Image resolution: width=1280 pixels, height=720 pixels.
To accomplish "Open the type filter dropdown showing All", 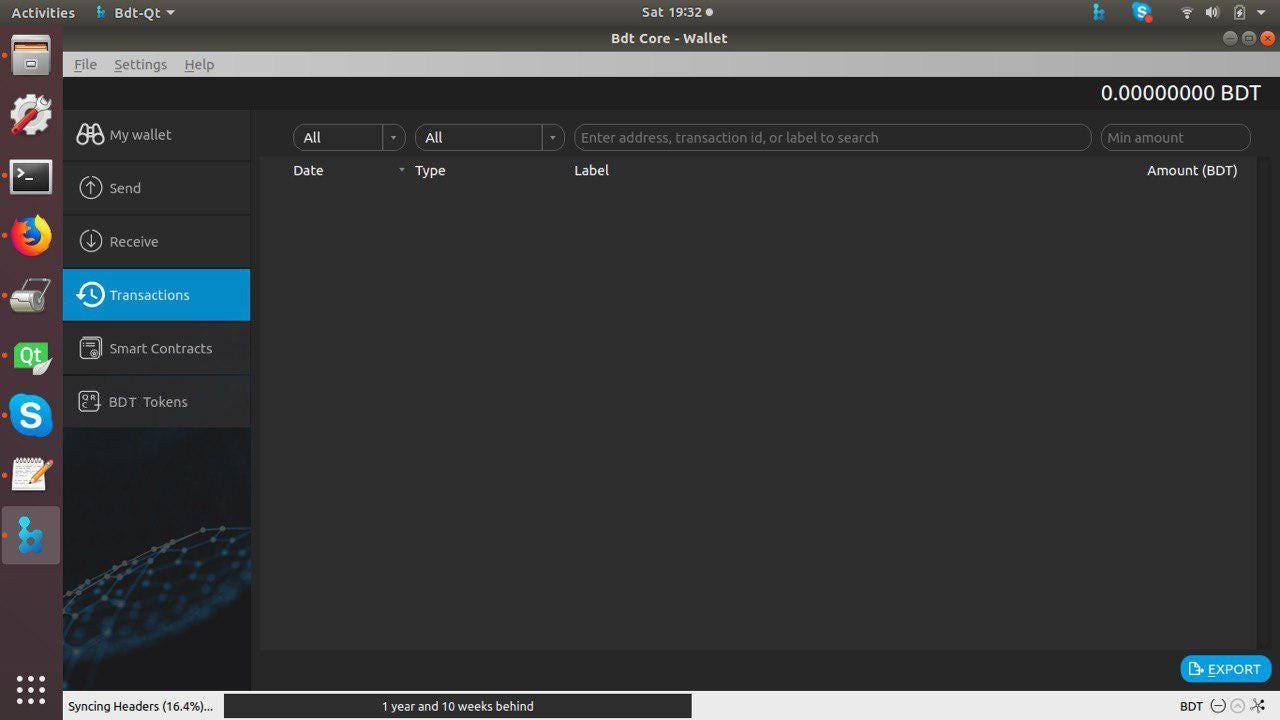I will click(x=489, y=137).
